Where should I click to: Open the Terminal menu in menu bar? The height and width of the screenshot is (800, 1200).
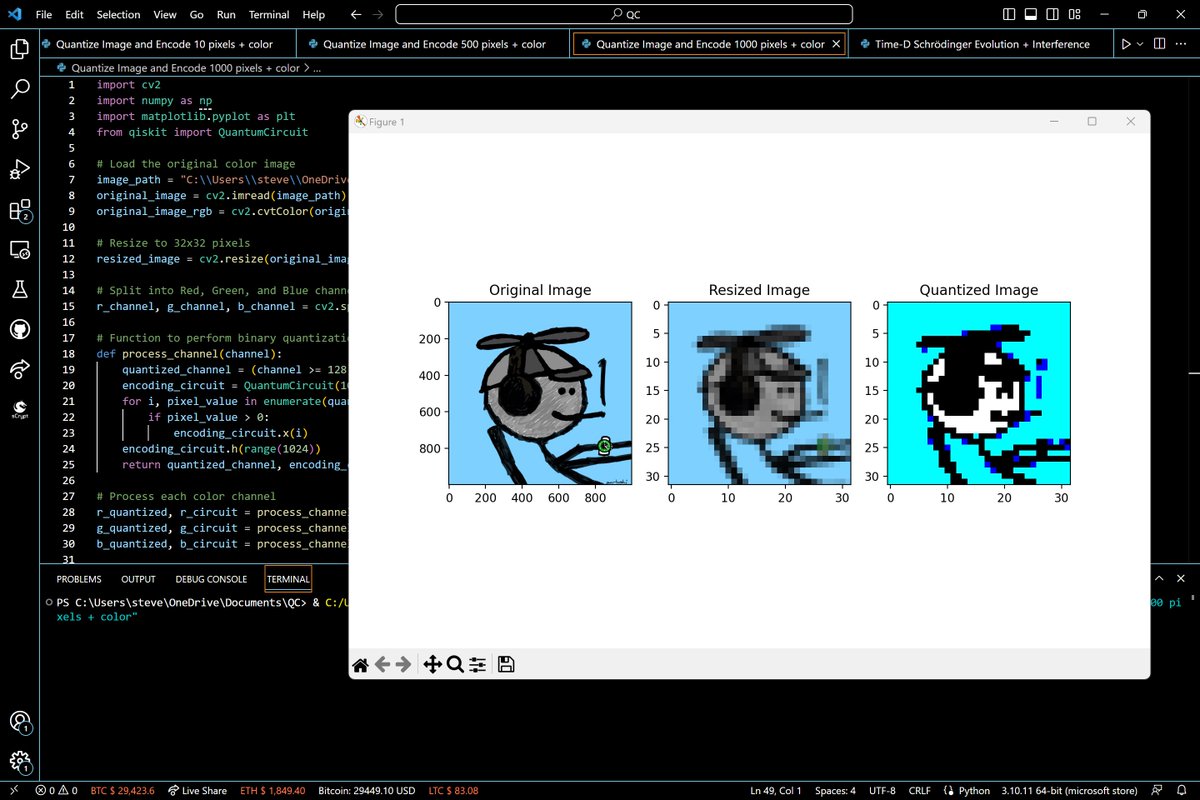coord(269,15)
